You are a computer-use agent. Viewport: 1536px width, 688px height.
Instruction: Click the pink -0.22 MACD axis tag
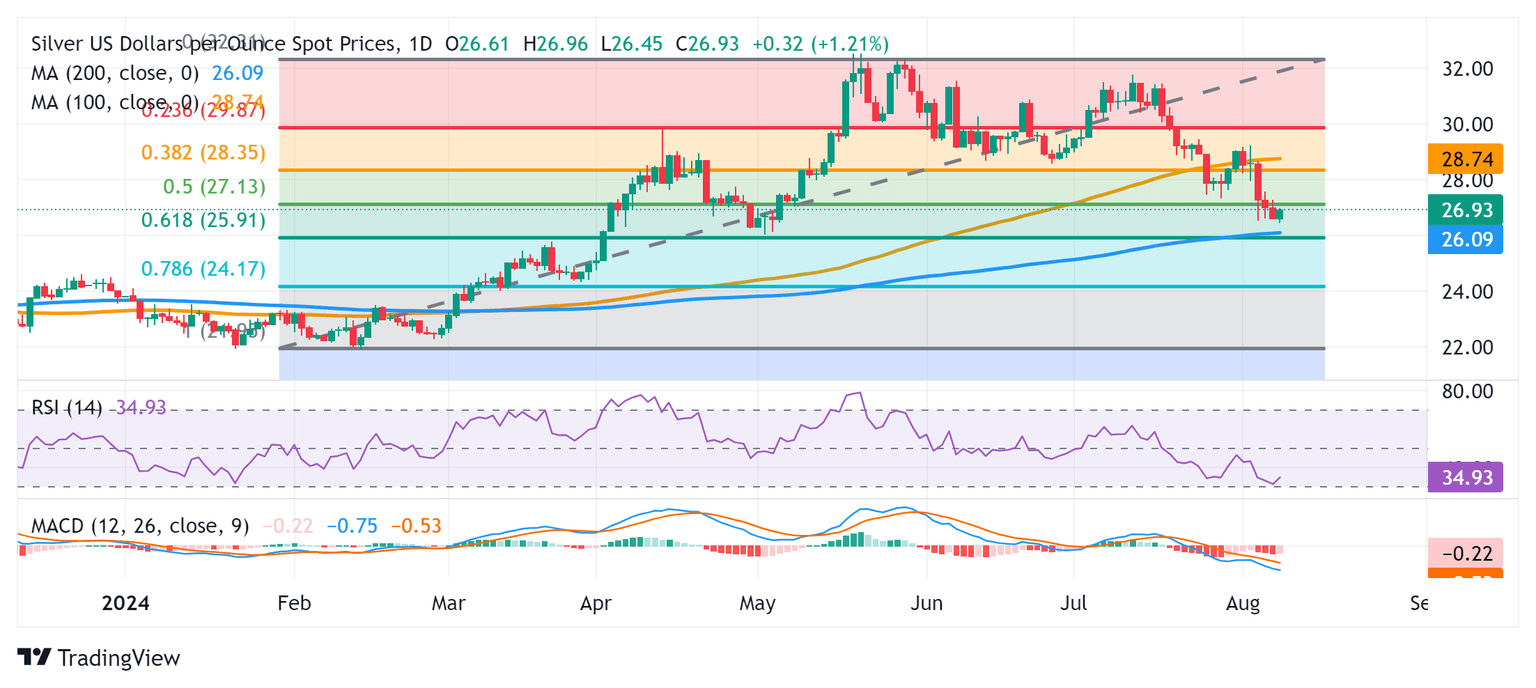pos(1468,553)
